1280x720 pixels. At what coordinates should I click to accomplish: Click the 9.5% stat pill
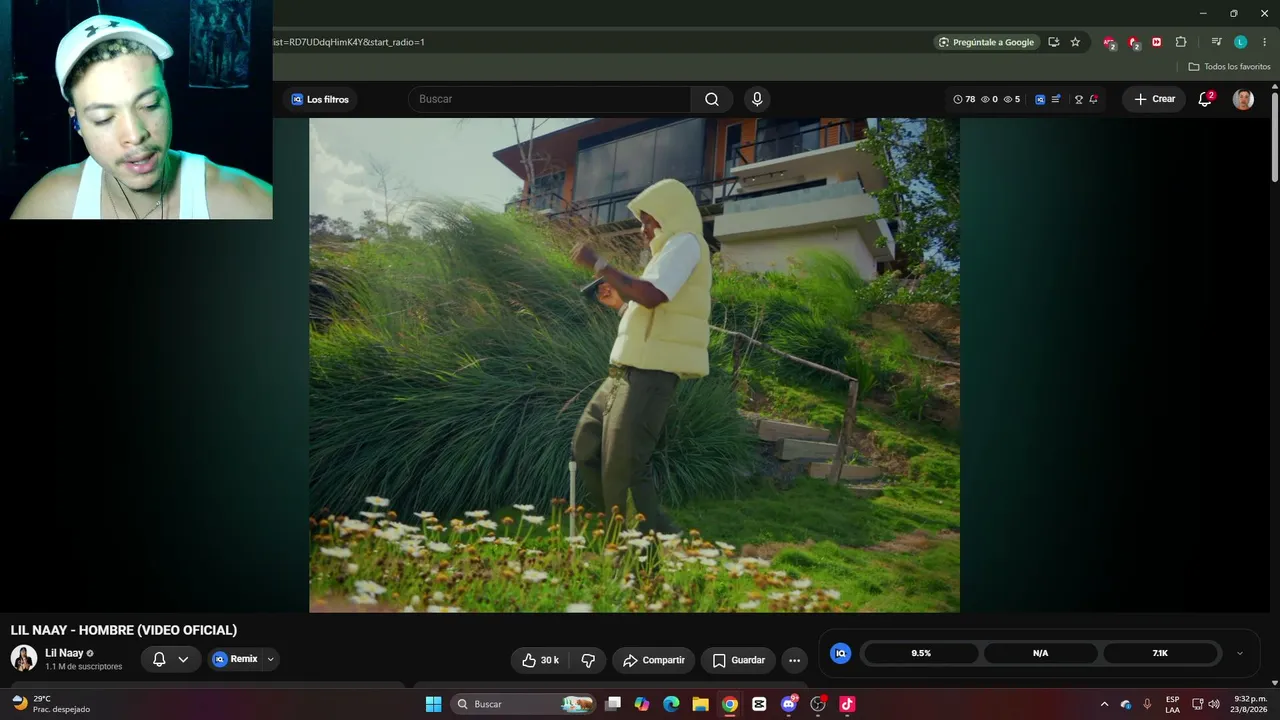pos(921,653)
